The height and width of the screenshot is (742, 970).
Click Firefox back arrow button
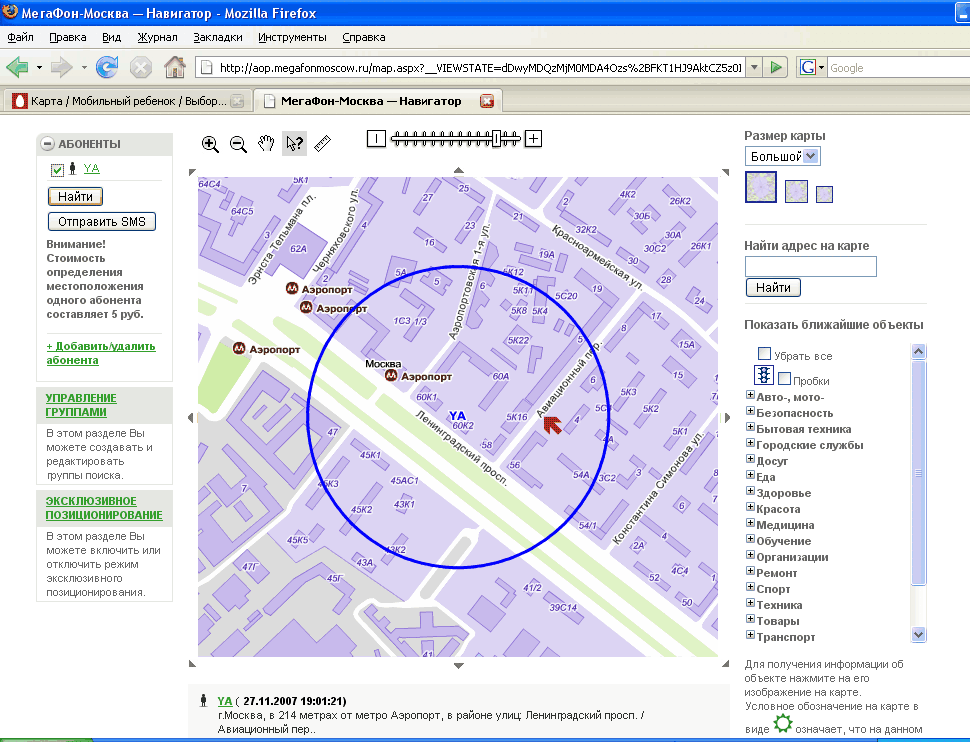(x=17, y=67)
